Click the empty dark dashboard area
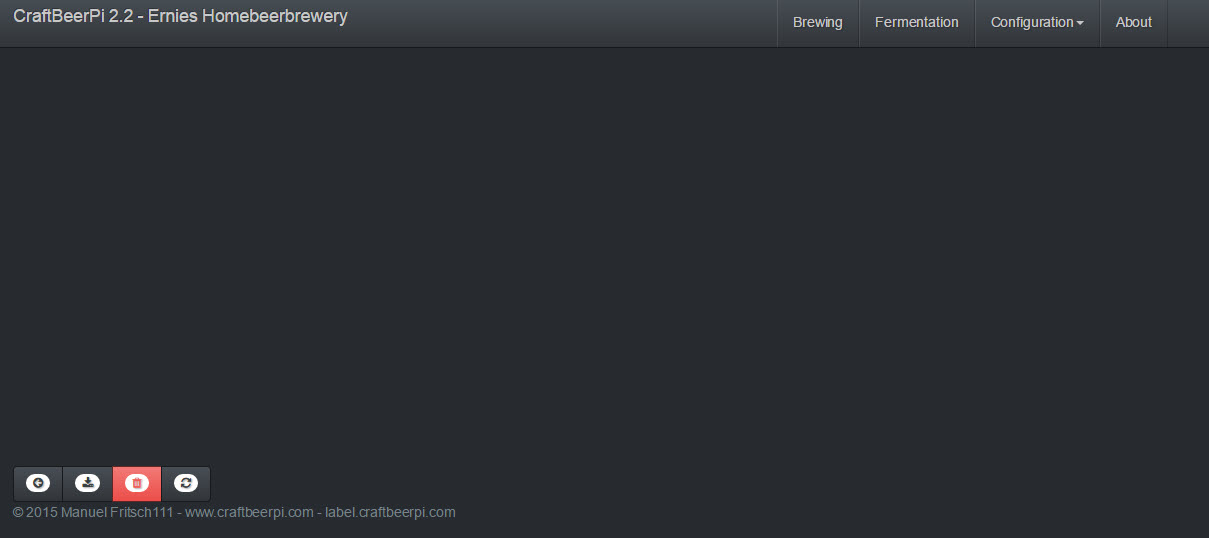Screen dimensions: 1209x538 [604, 250]
